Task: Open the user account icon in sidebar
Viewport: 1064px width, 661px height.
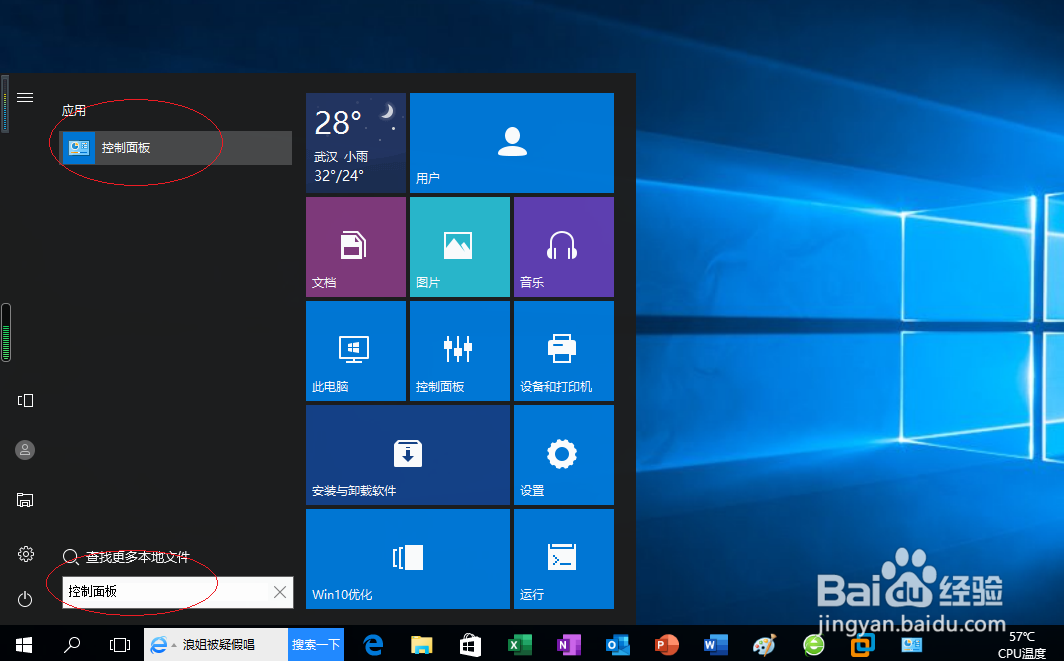Action: point(25,450)
